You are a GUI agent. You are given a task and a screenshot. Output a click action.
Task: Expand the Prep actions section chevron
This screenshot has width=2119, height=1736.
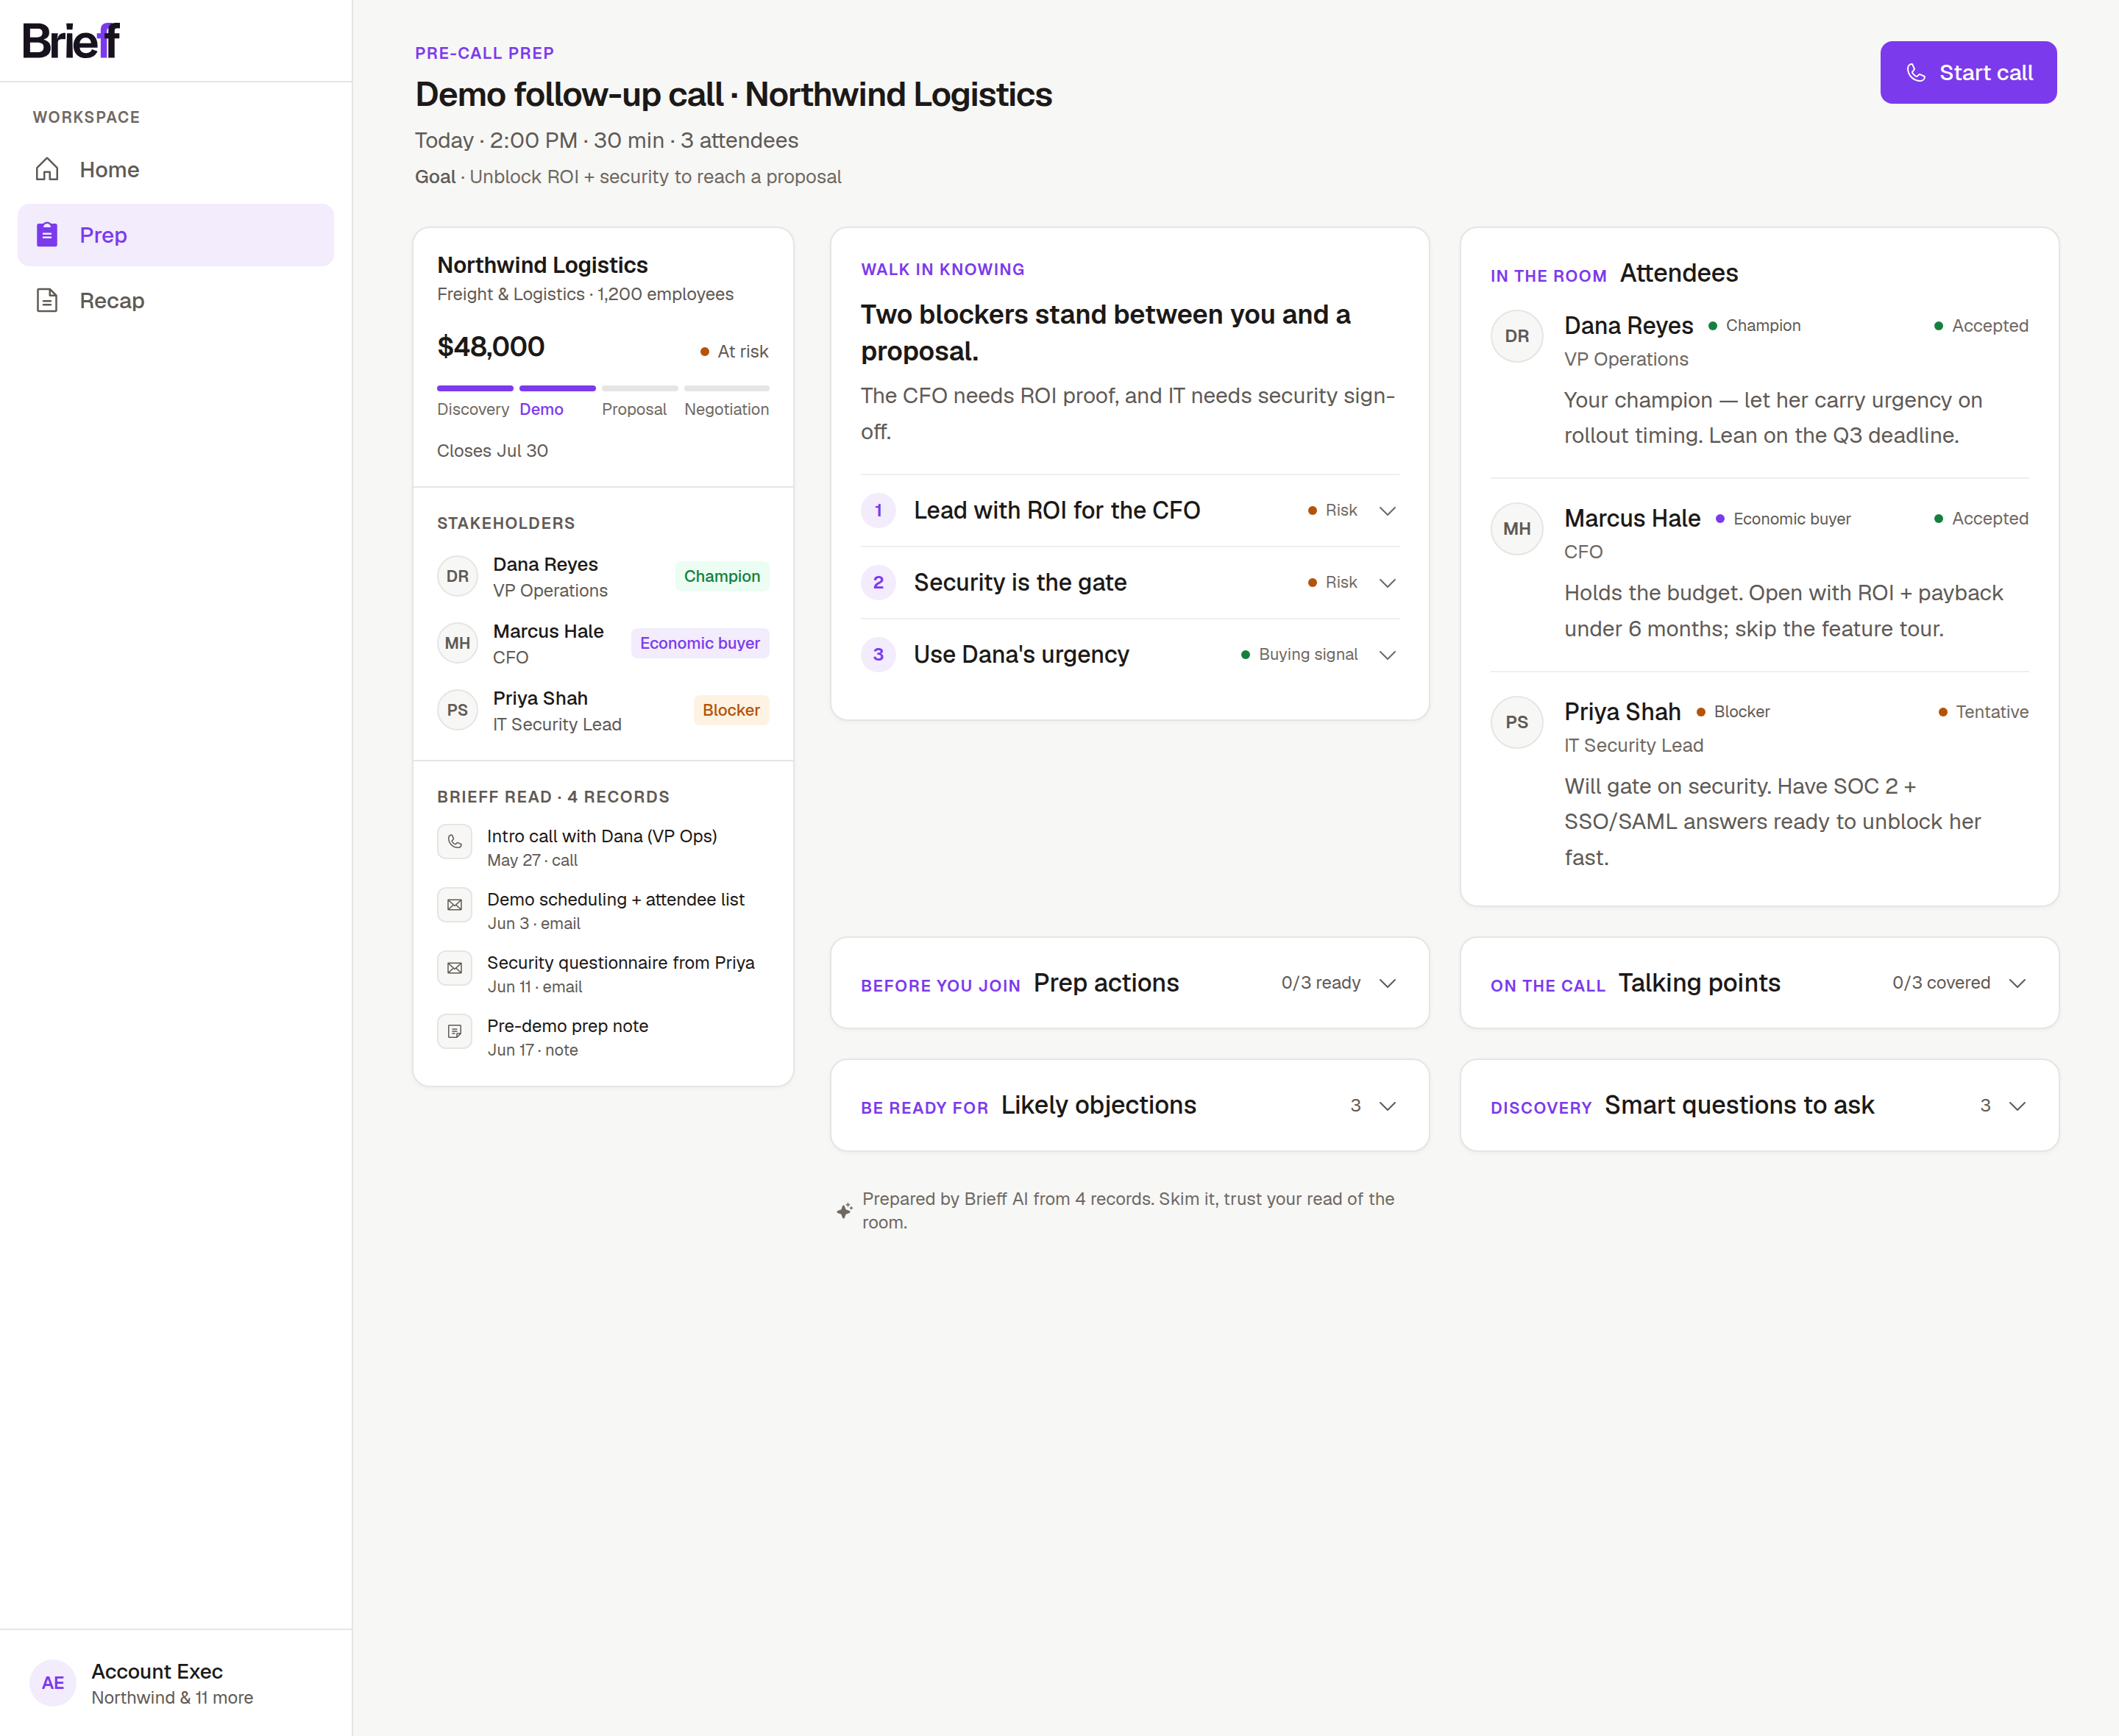click(1387, 983)
